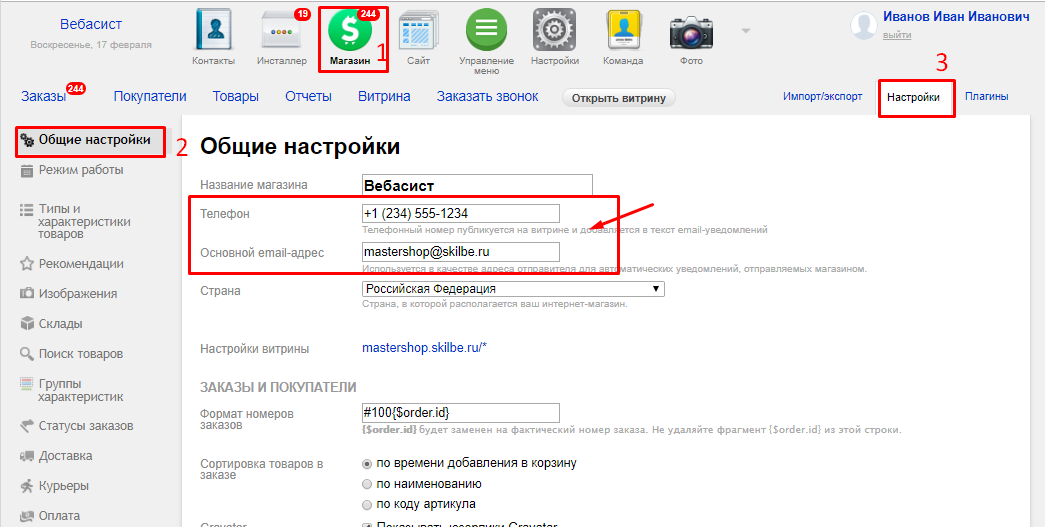Screen dimensions: 1045x527
Task: Select Оплата in sidebar
Action: 59,516
